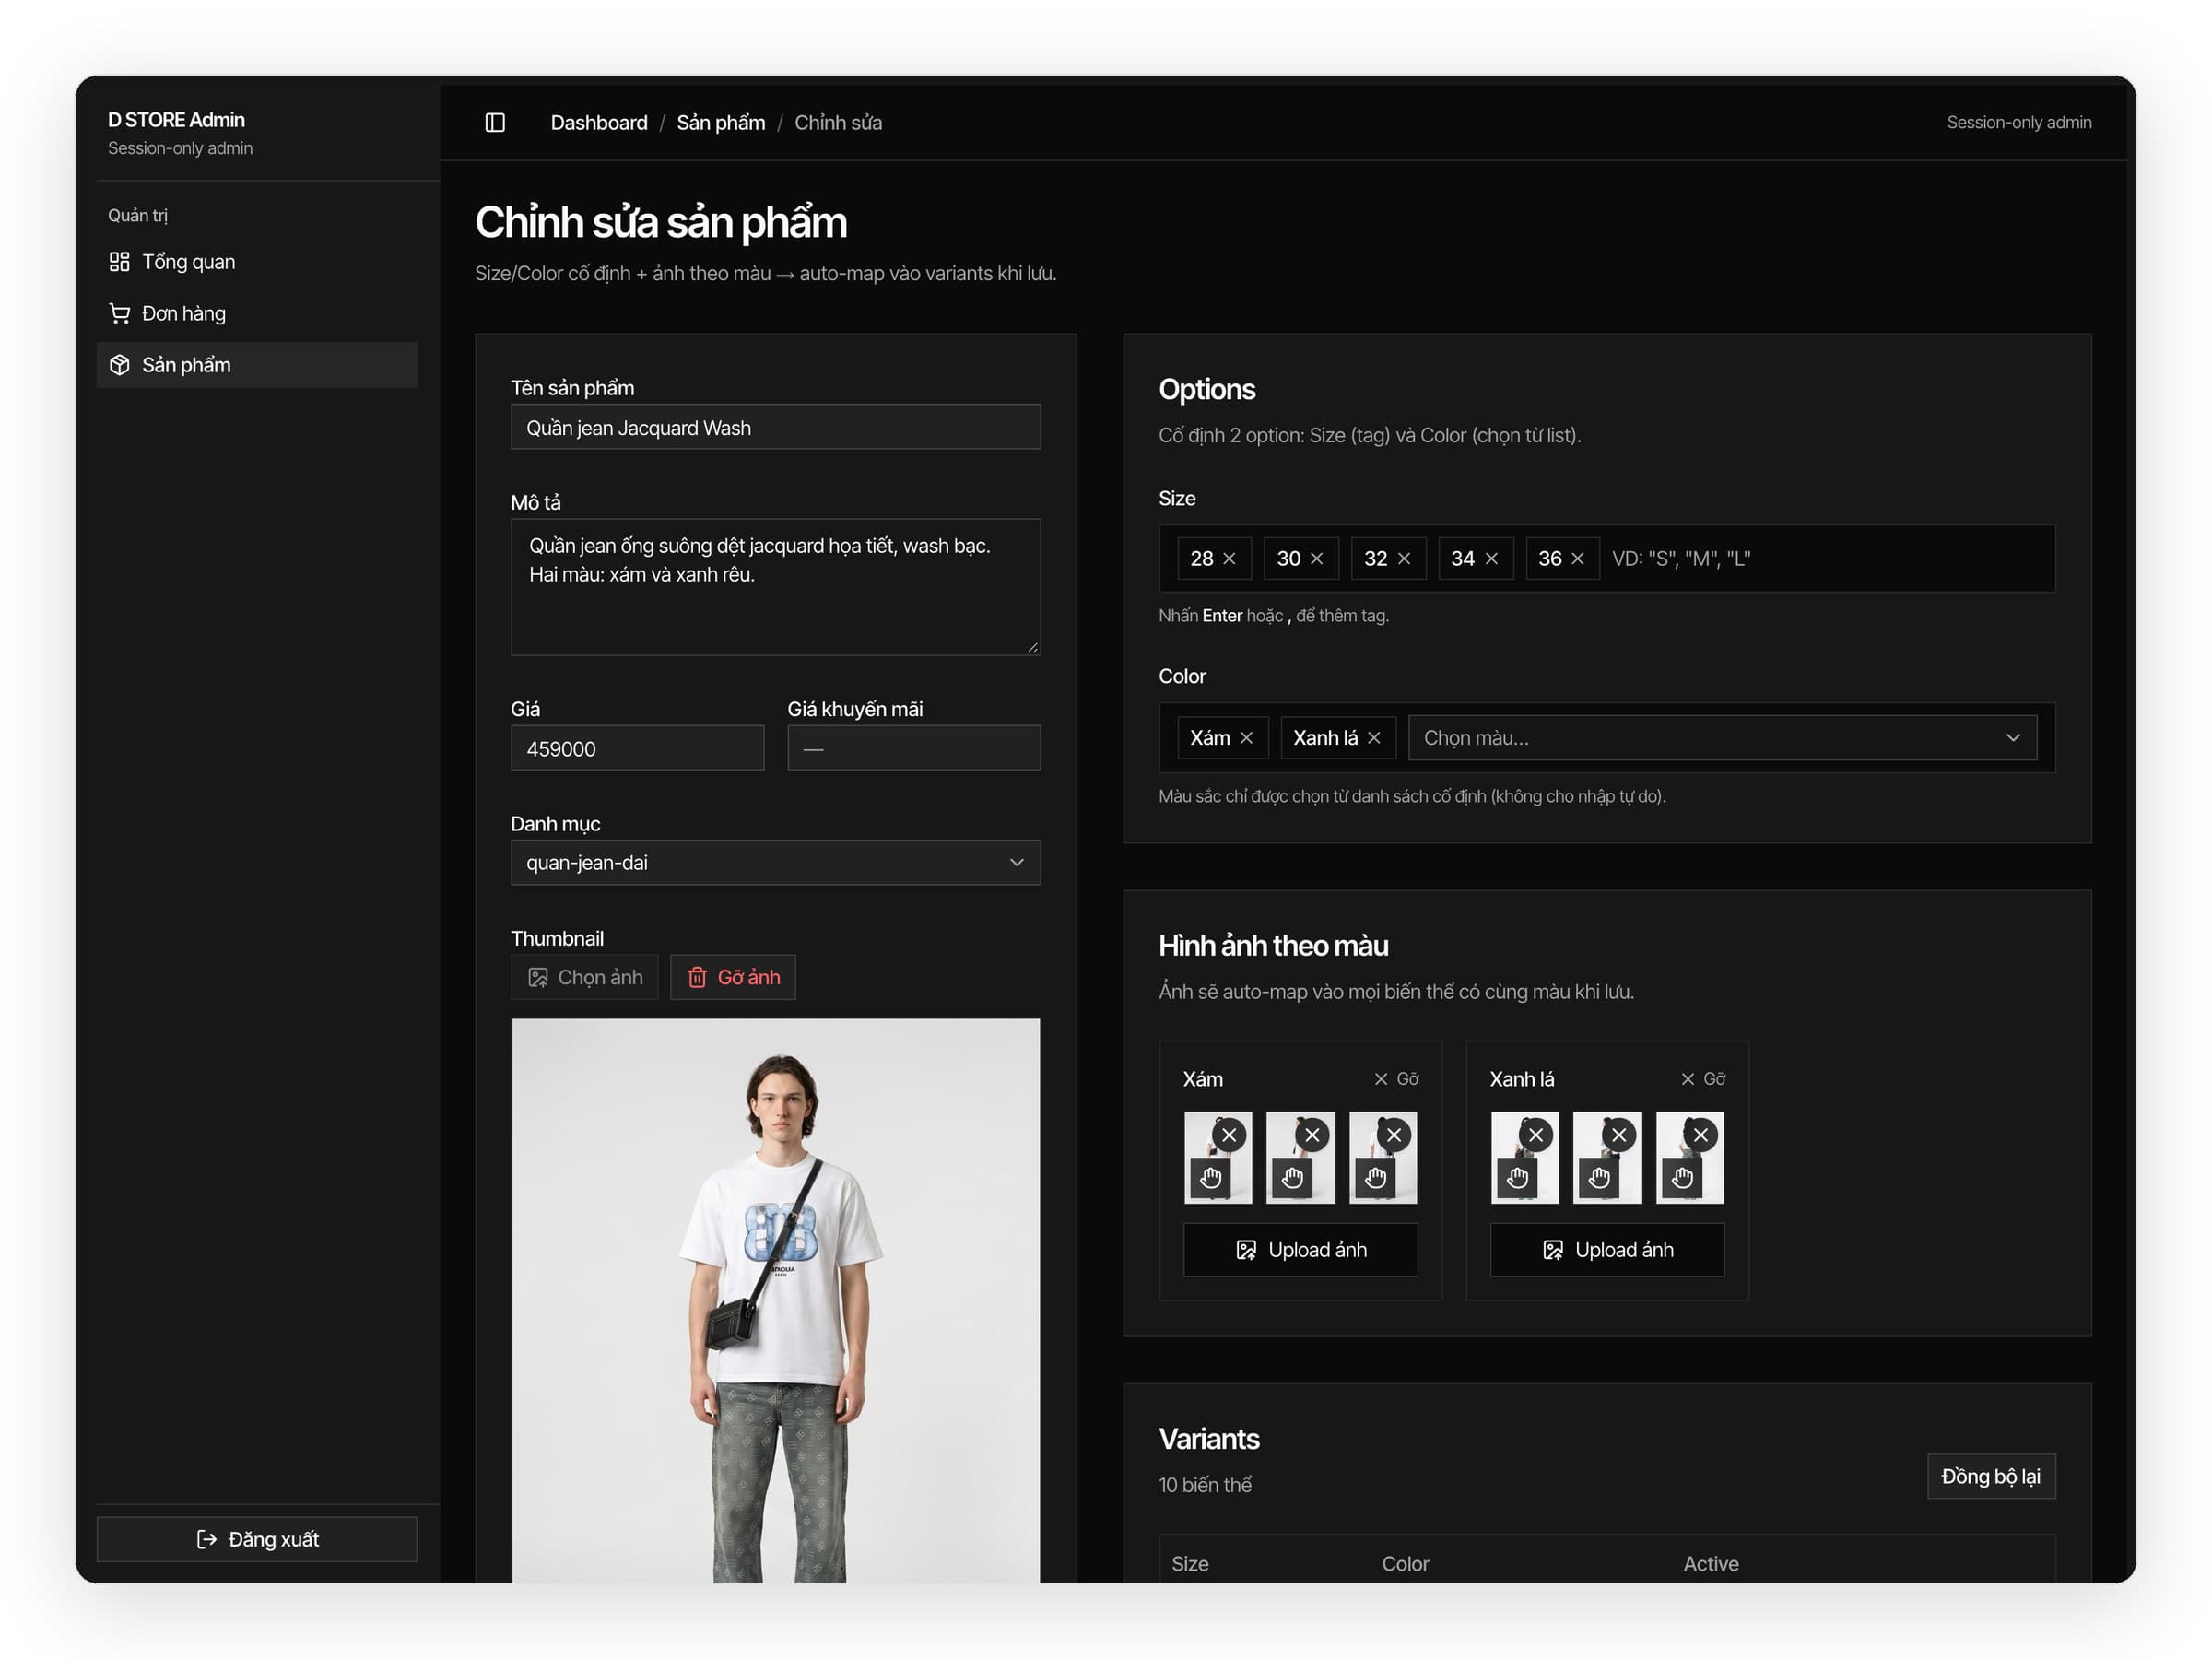Remove size tag 34

[1491, 558]
